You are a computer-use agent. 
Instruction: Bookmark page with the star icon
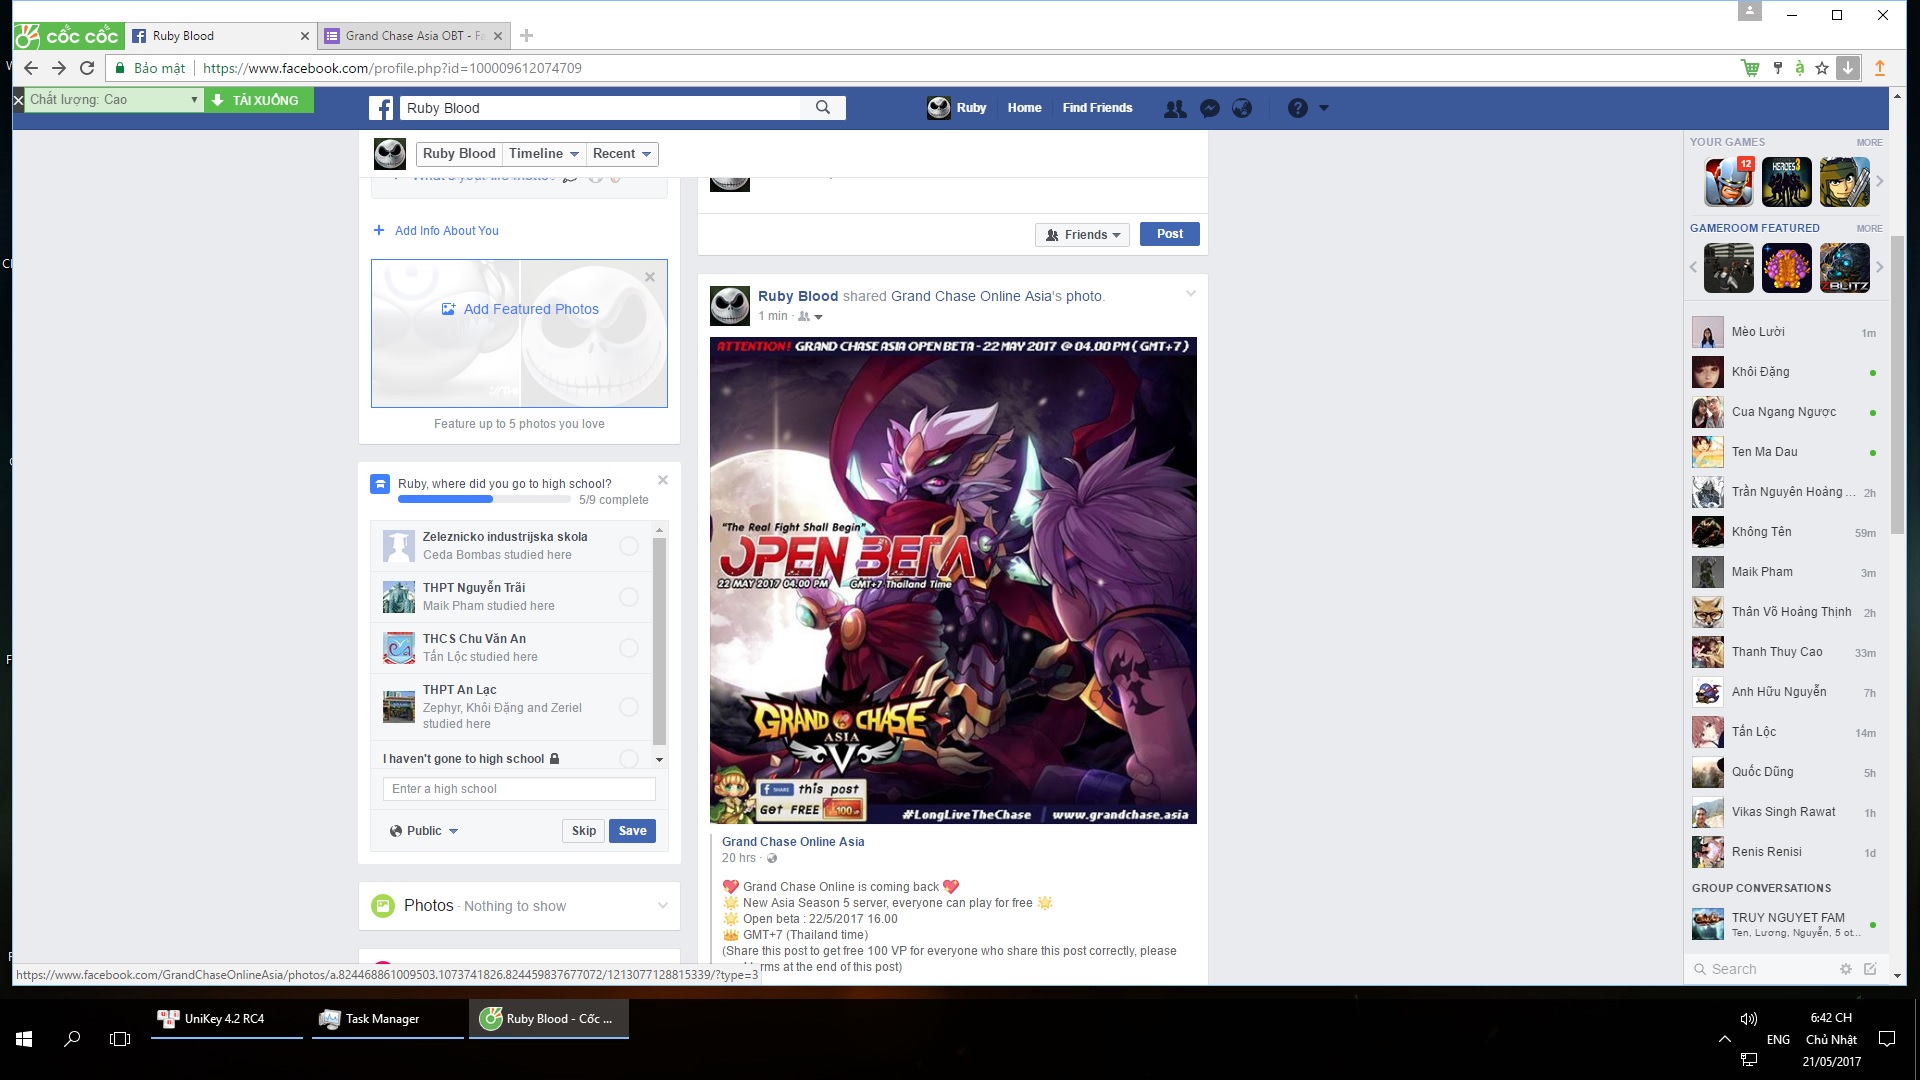[1822, 68]
